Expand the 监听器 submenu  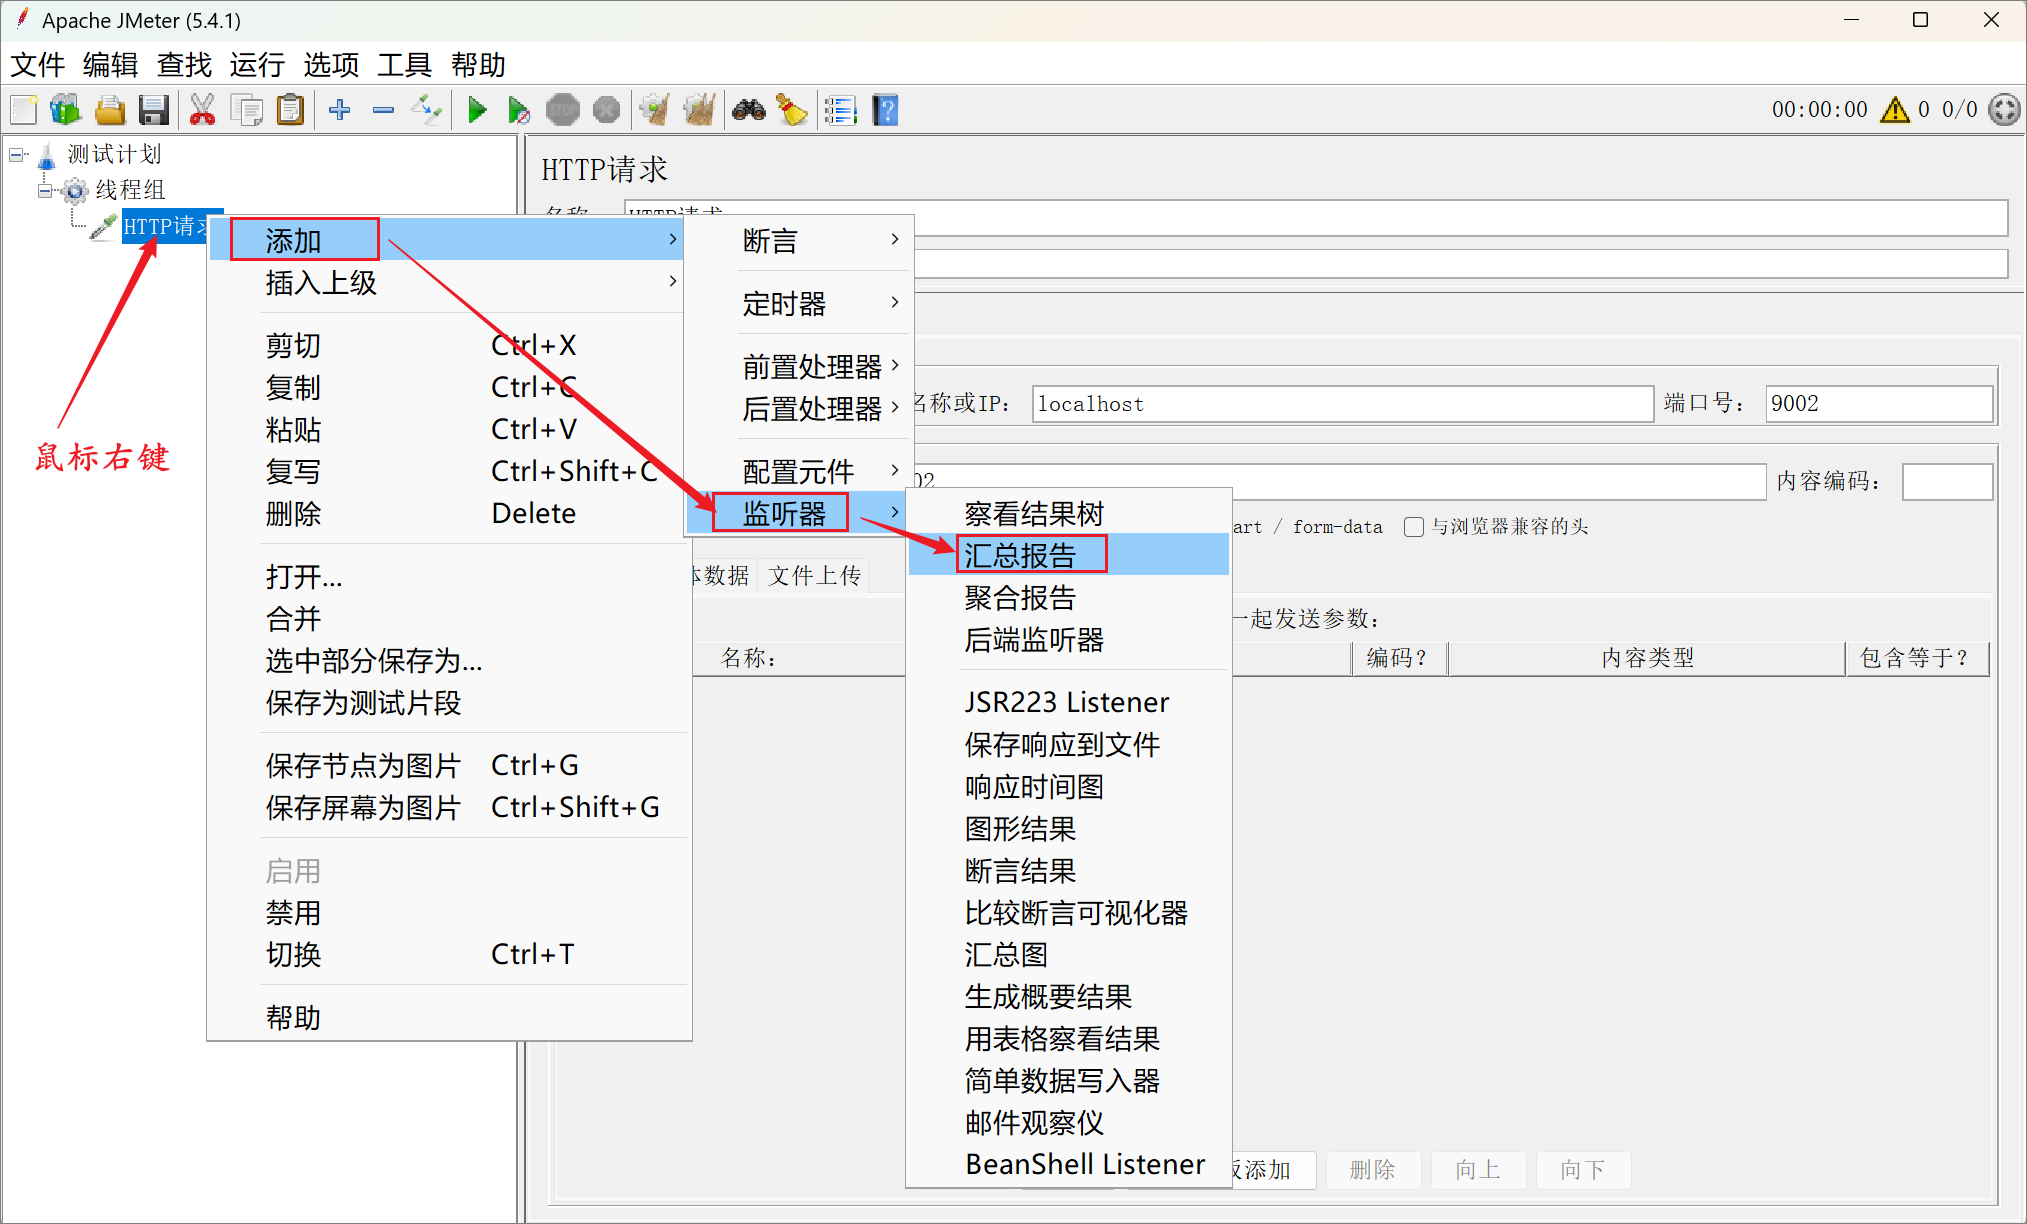click(798, 513)
